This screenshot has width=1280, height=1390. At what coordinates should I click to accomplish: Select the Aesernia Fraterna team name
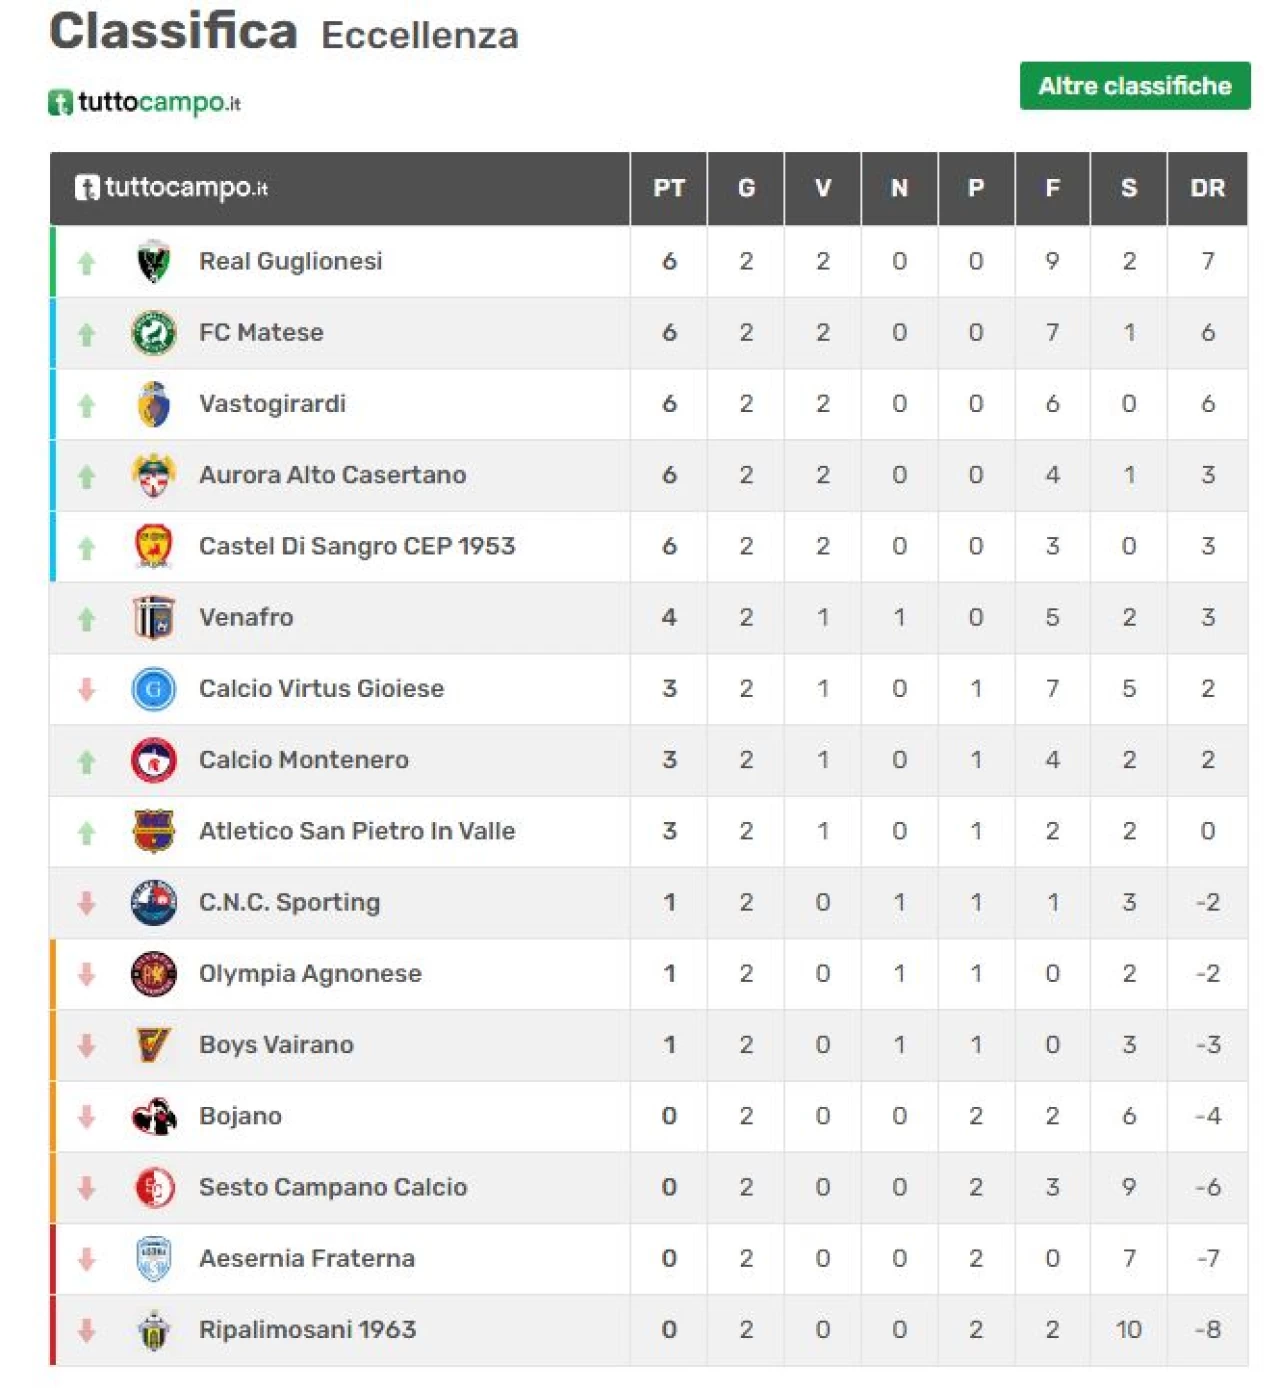click(x=307, y=1258)
